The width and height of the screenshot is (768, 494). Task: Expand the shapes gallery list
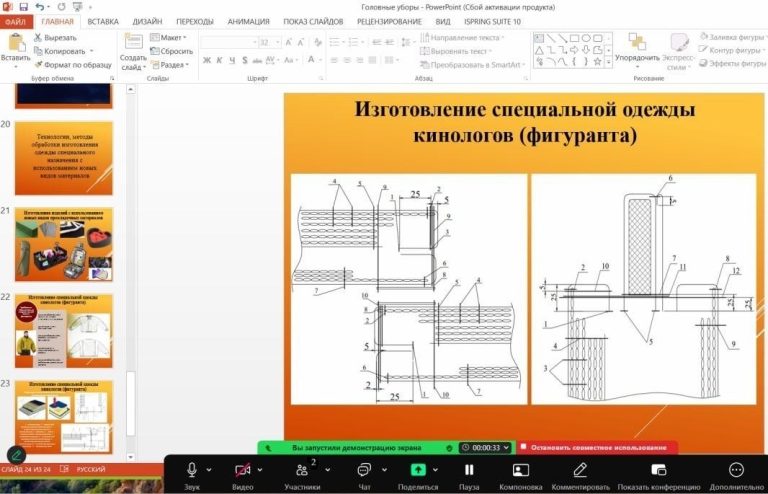(609, 62)
